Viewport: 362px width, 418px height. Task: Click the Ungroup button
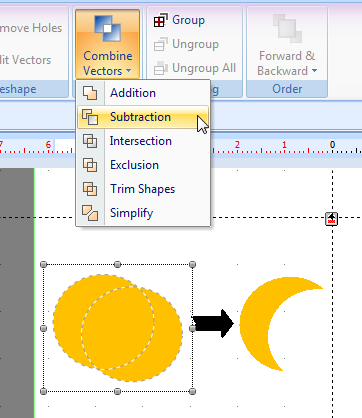(x=186, y=44)
